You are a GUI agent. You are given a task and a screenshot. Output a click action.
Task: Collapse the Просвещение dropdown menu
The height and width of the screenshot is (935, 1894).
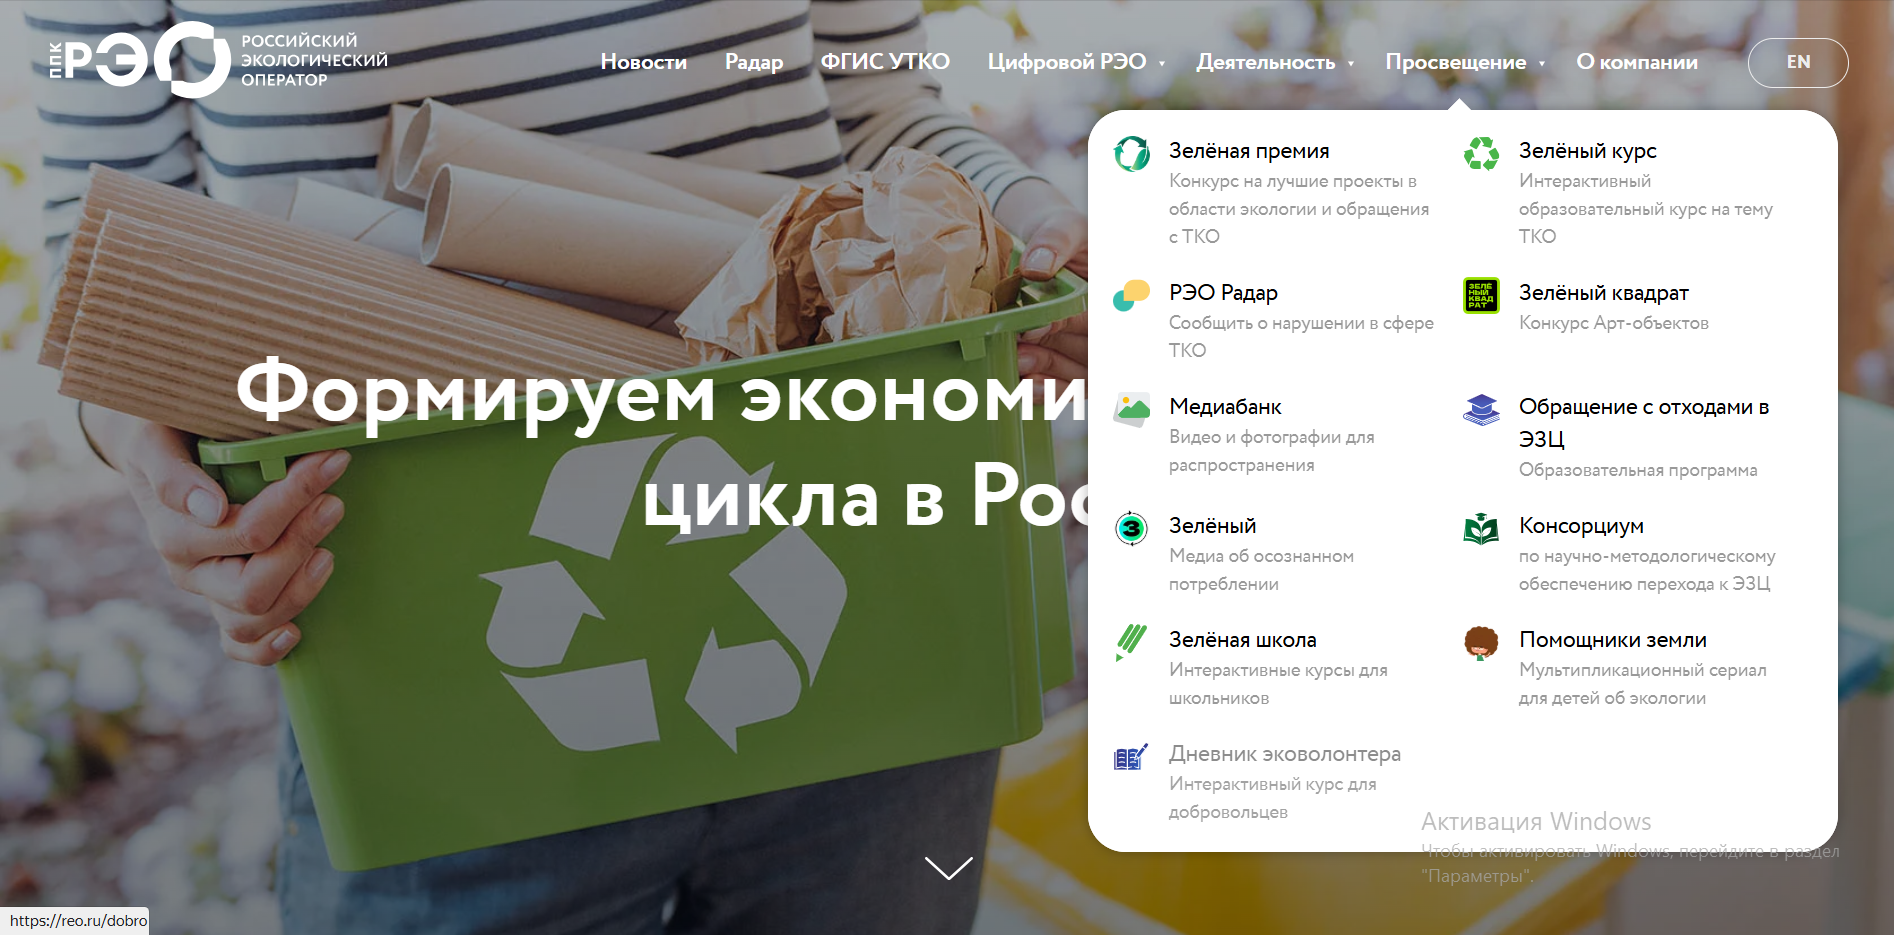1464,62
